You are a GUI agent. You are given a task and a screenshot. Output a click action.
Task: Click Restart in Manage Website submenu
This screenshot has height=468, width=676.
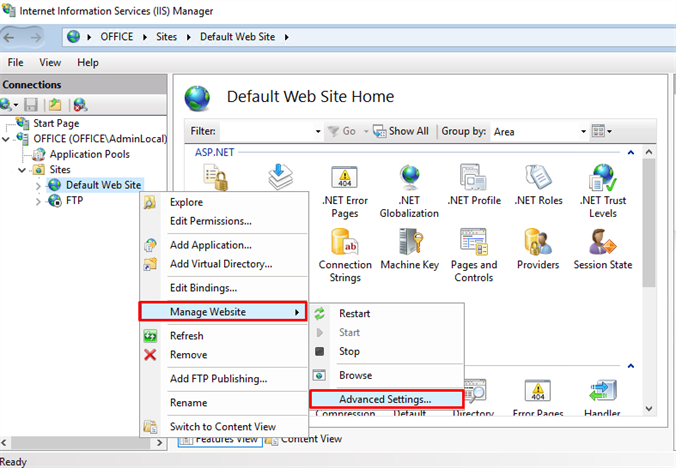[x=387, y=313]
